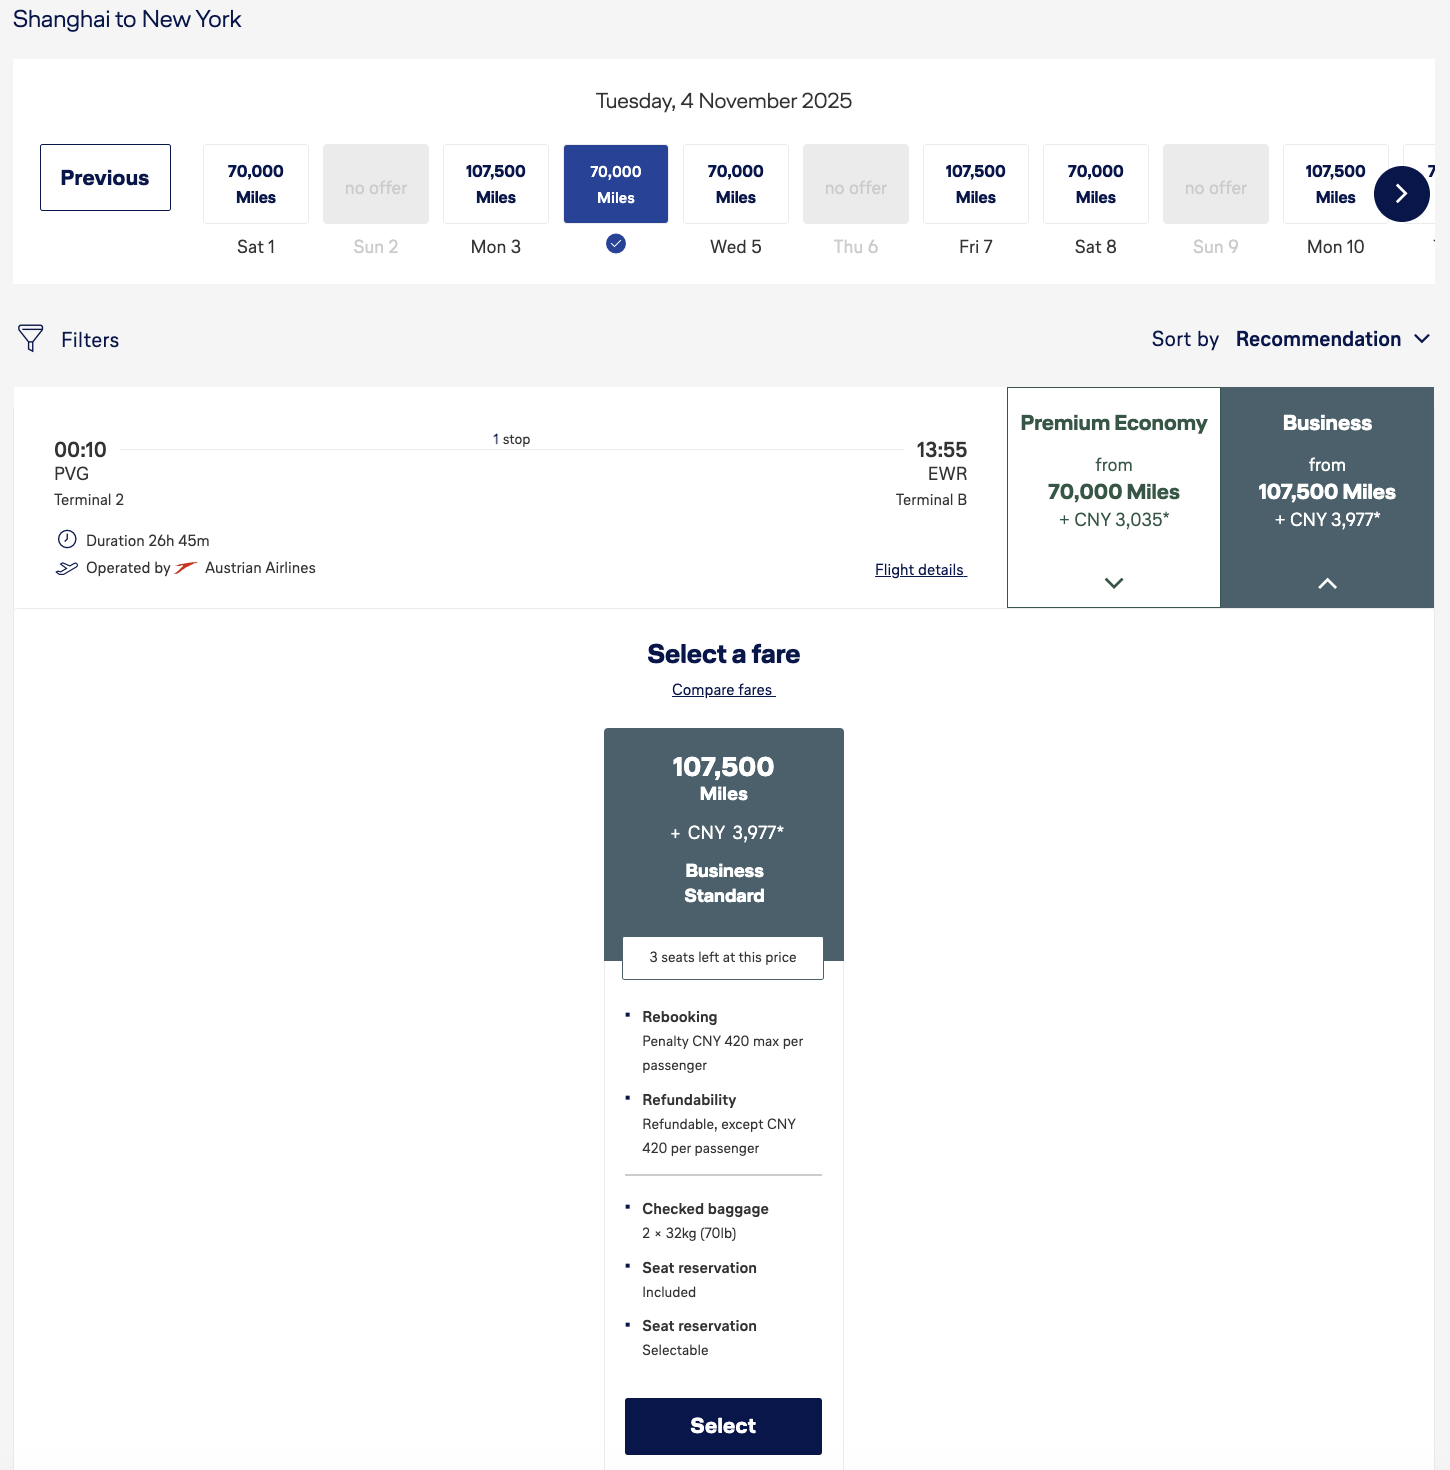Collapse the Business fare panel
This screenshot has height=1470, width=1450.
tap(1327, 497)
